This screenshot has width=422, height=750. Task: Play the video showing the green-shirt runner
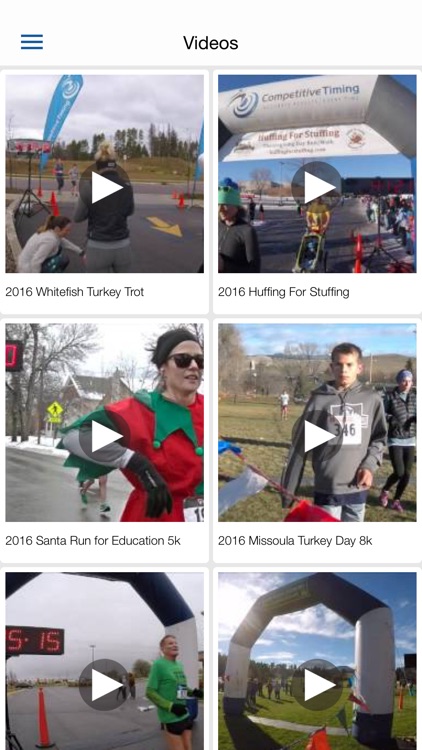105,685
